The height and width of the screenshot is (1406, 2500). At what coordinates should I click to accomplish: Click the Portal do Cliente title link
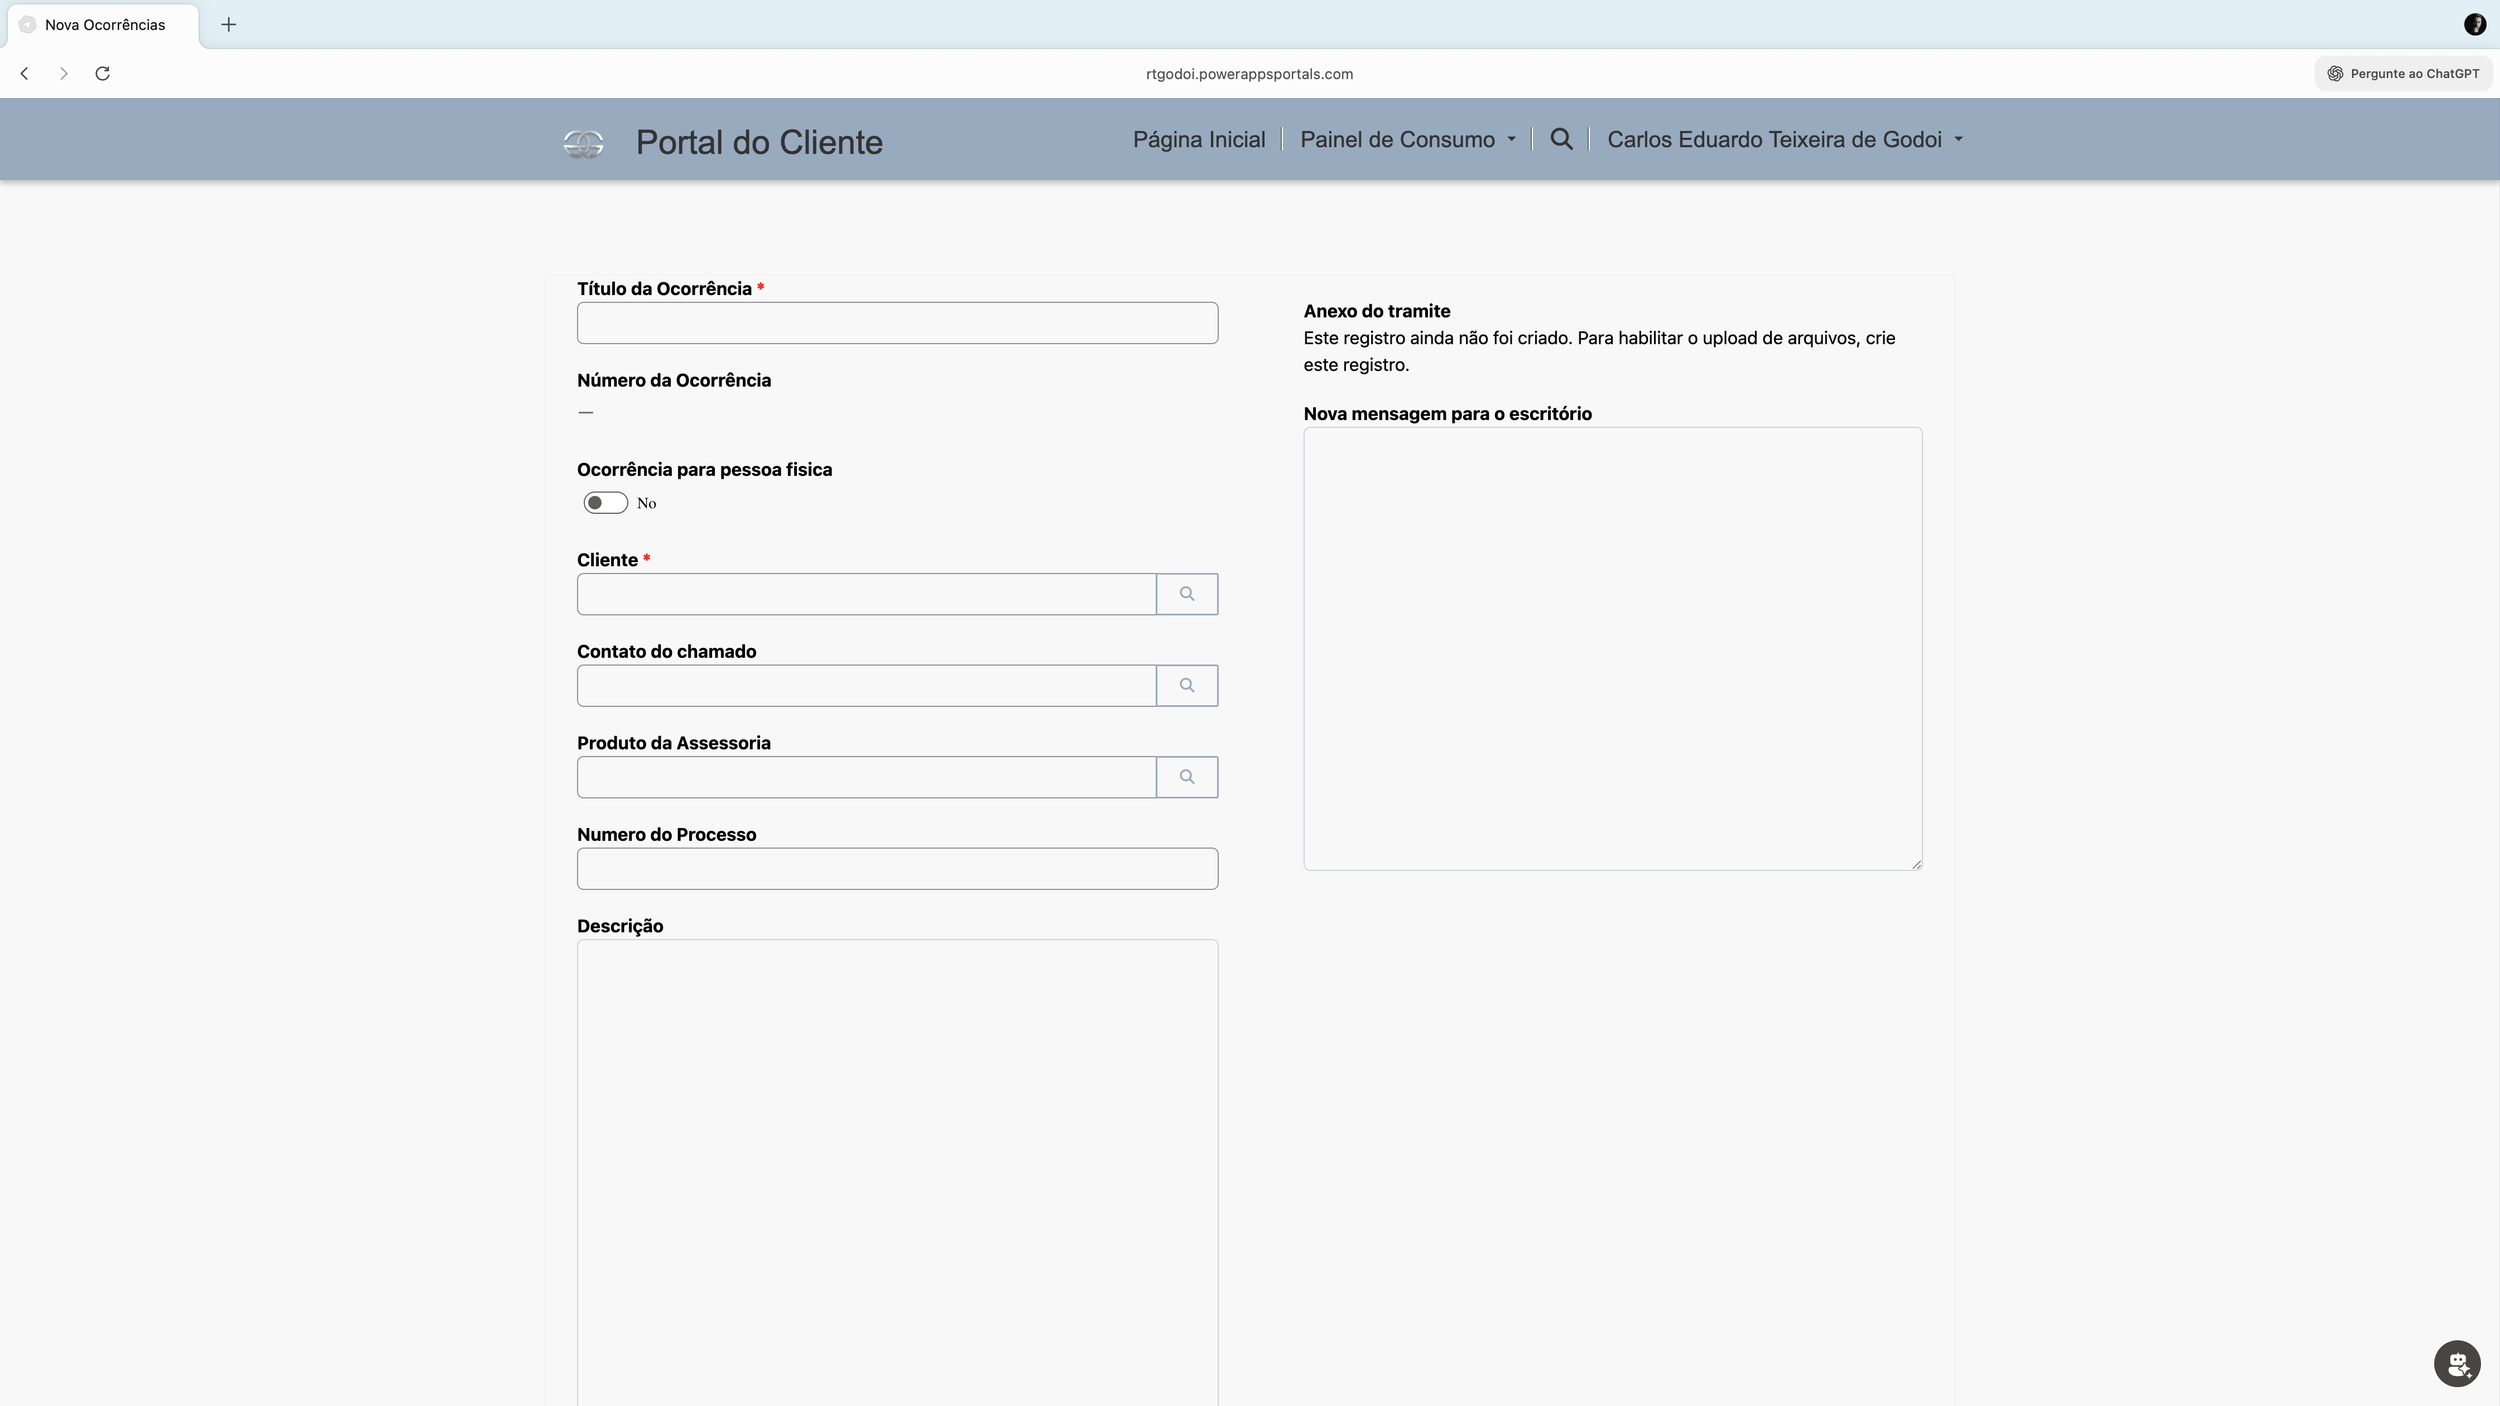pyautogui.click(x=759, y=143)
